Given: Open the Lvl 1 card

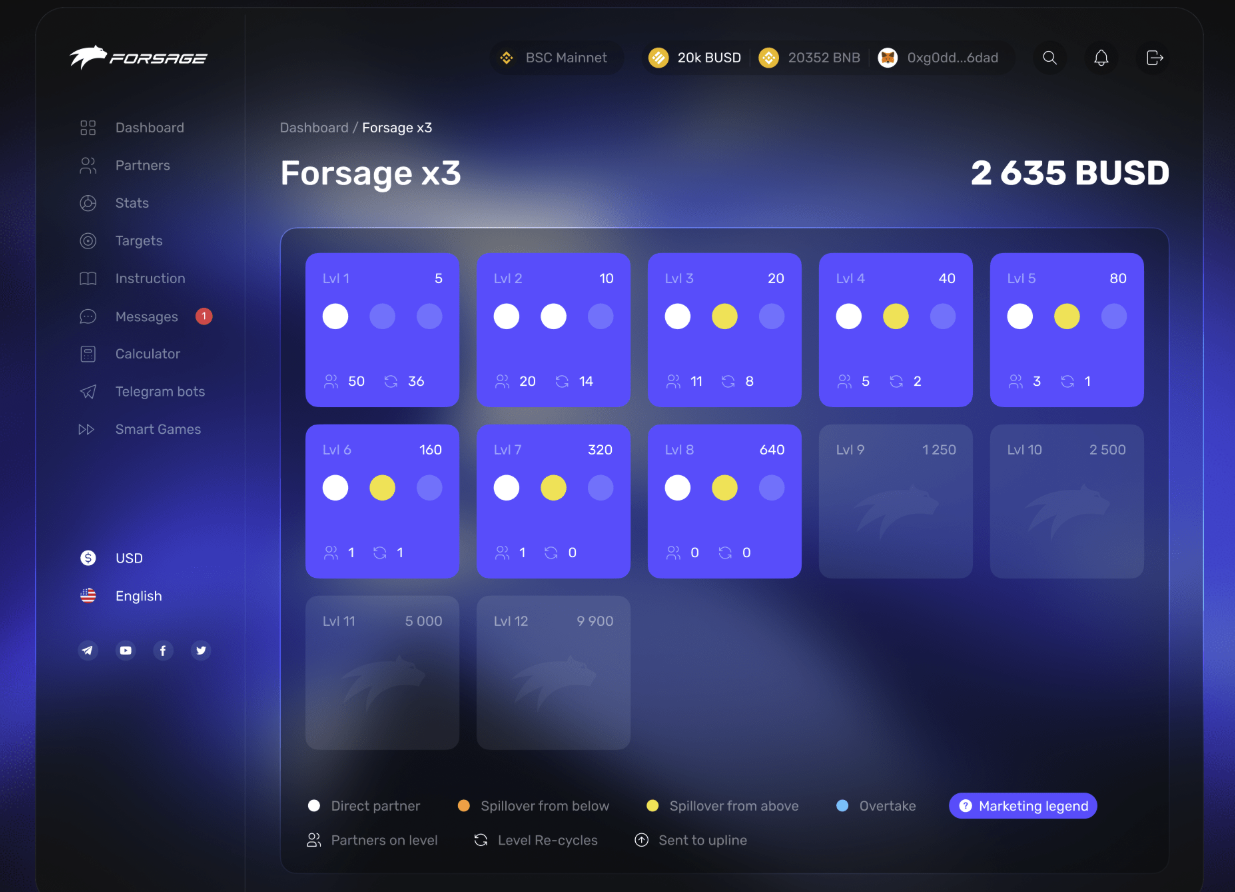Looking at the screenshot, I should click(382, 330).
